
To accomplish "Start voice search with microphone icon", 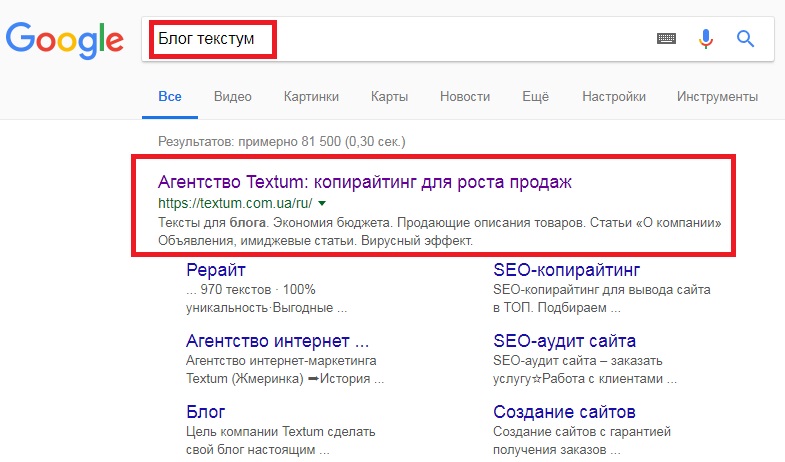I will tap(706, 39).
